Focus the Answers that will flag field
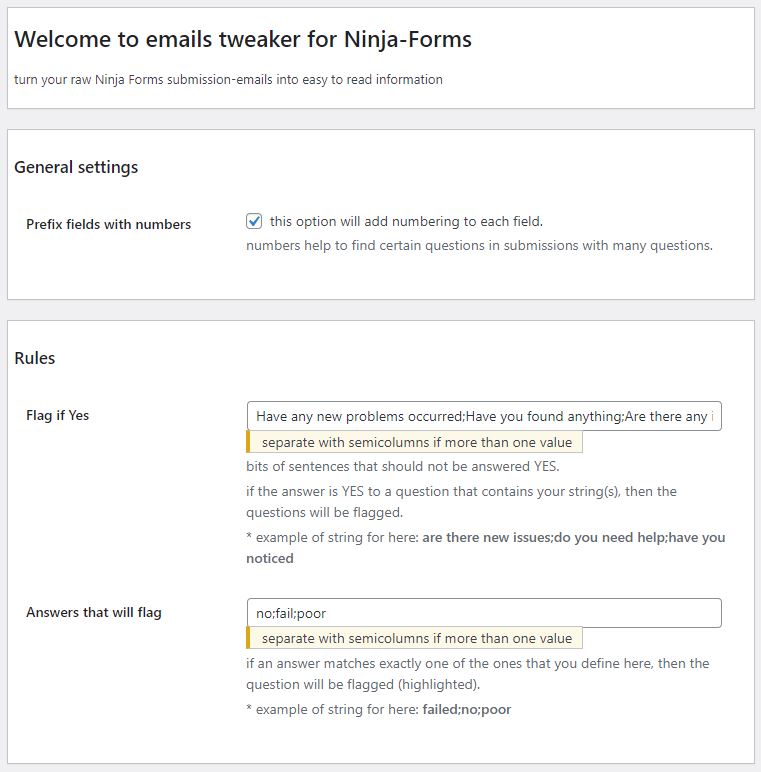Image resolution: width=761 pixels, height=772 pixels. click(484, 613)
